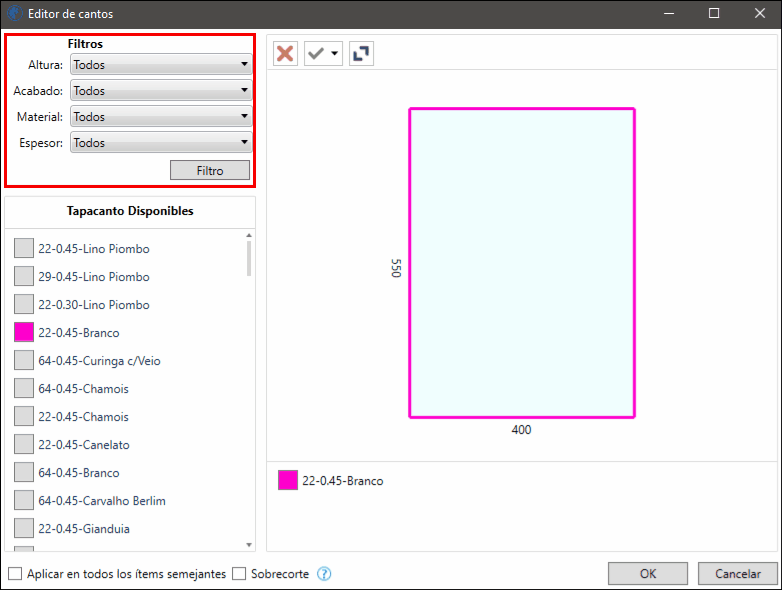Image resolution: width=782 pixels, height=590 pixels.
Task: Click the 64-0.45-Branco list text
Action: pos(79,472)
